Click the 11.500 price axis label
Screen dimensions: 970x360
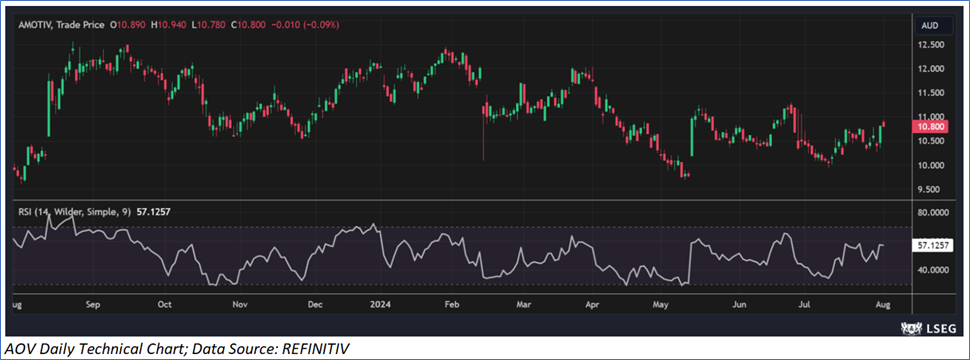(930, 93)
